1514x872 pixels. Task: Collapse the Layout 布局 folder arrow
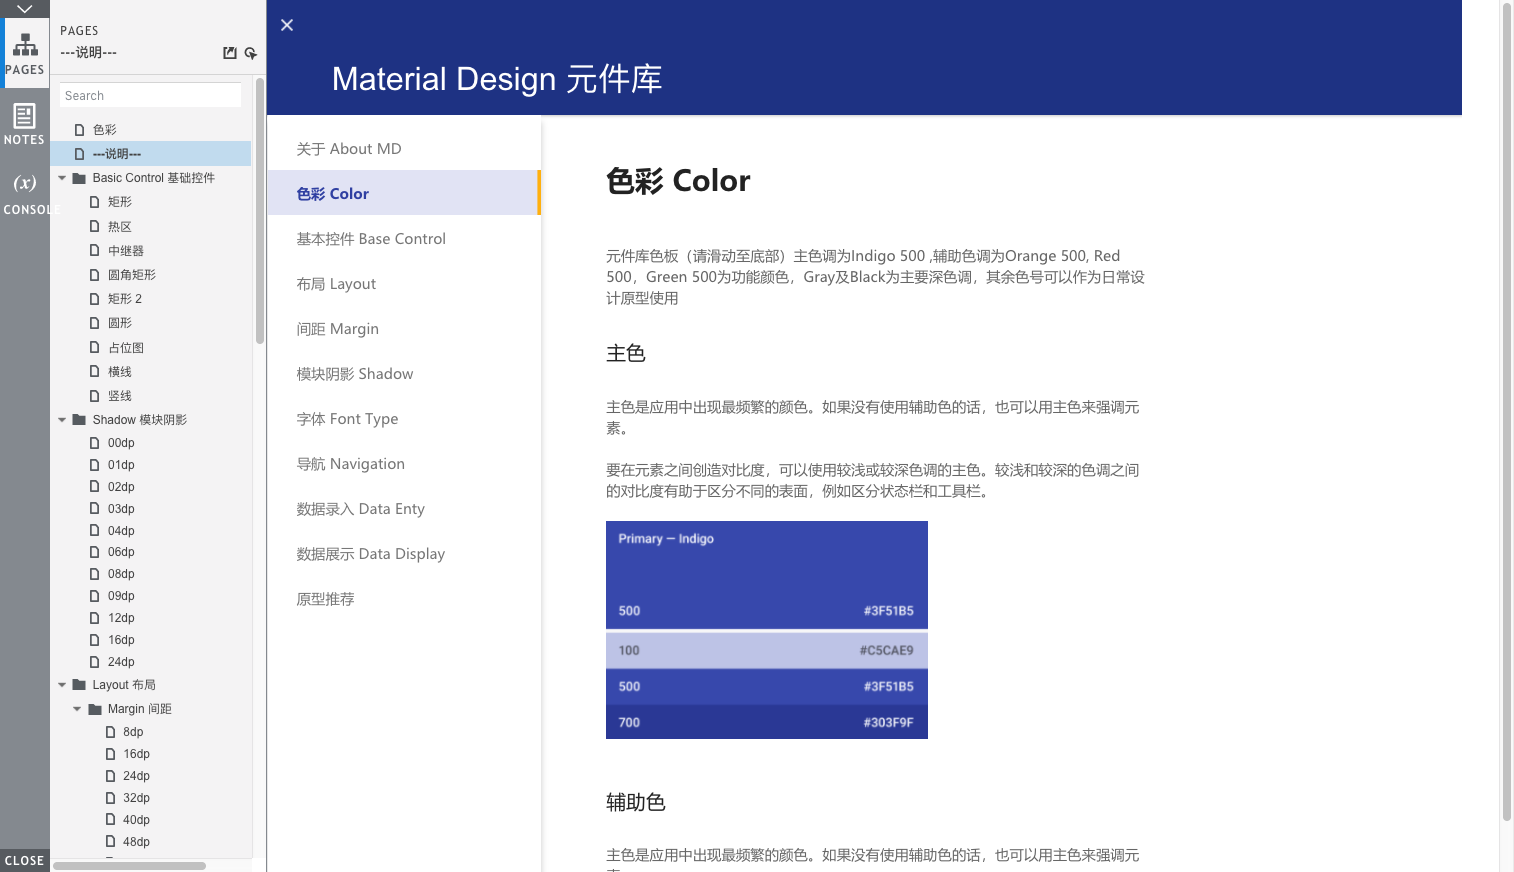tap(62, 685)
